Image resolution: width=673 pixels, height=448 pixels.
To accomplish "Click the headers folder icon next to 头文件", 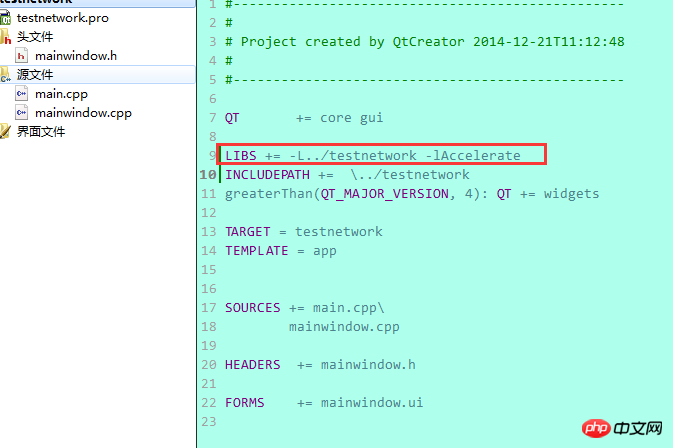I will point(6,37).
